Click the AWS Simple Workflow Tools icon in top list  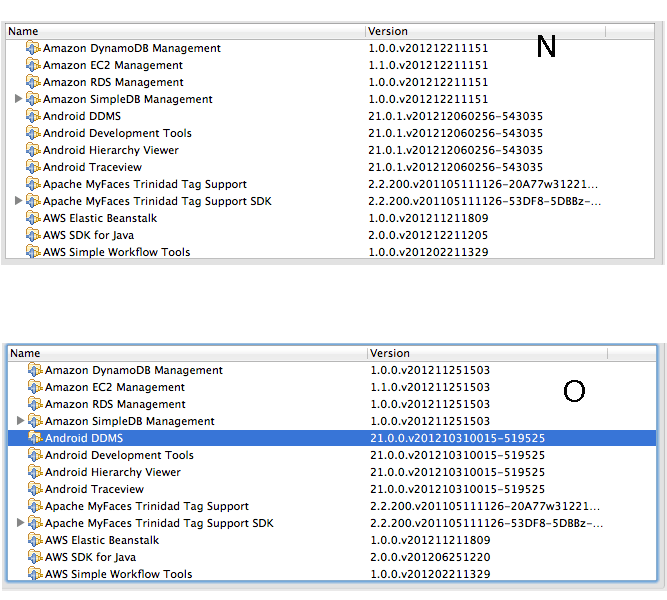pos(33,251)
